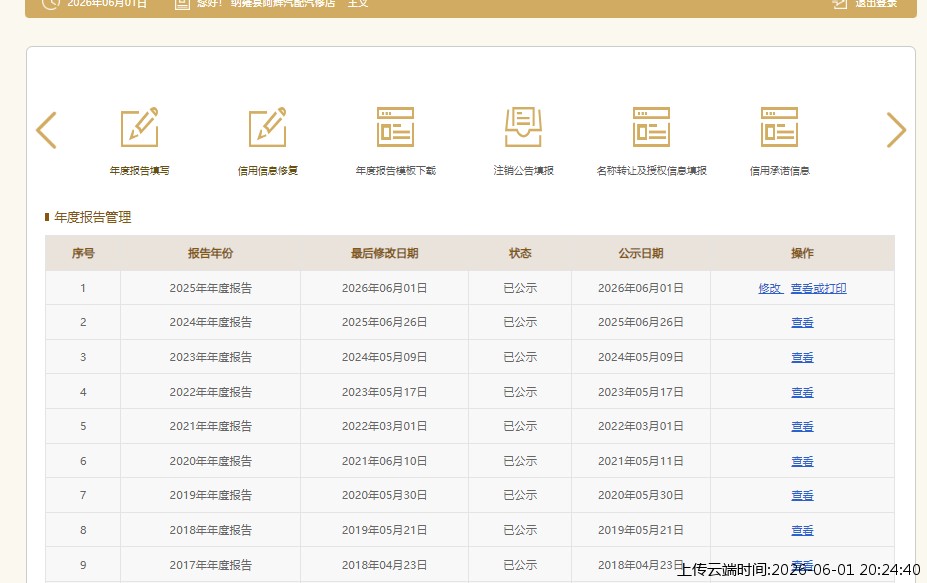Screen dimensions: 927x583
Task: Select the 2022年年度报告 cell
Action: pyautogui.click(x=210, y=392)
